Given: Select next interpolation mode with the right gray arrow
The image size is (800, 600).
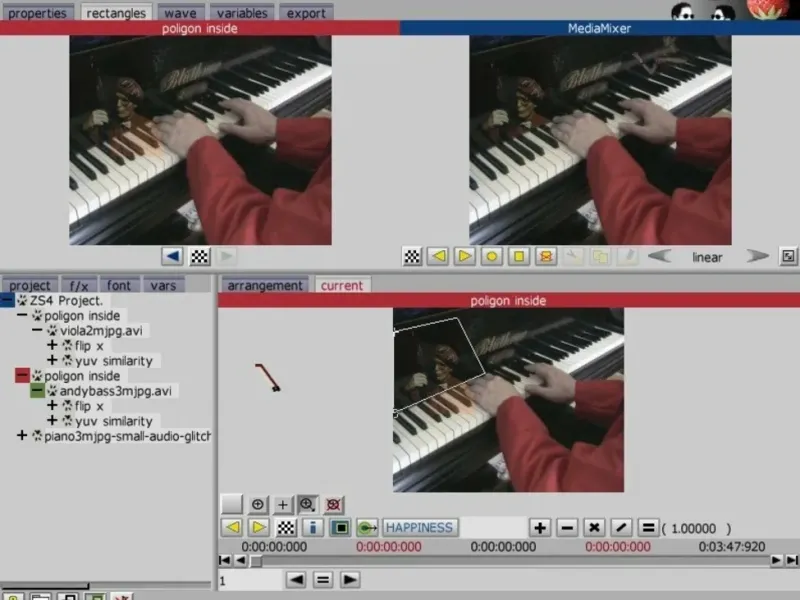Looking at the screenshot, I should tap(757, 255).
